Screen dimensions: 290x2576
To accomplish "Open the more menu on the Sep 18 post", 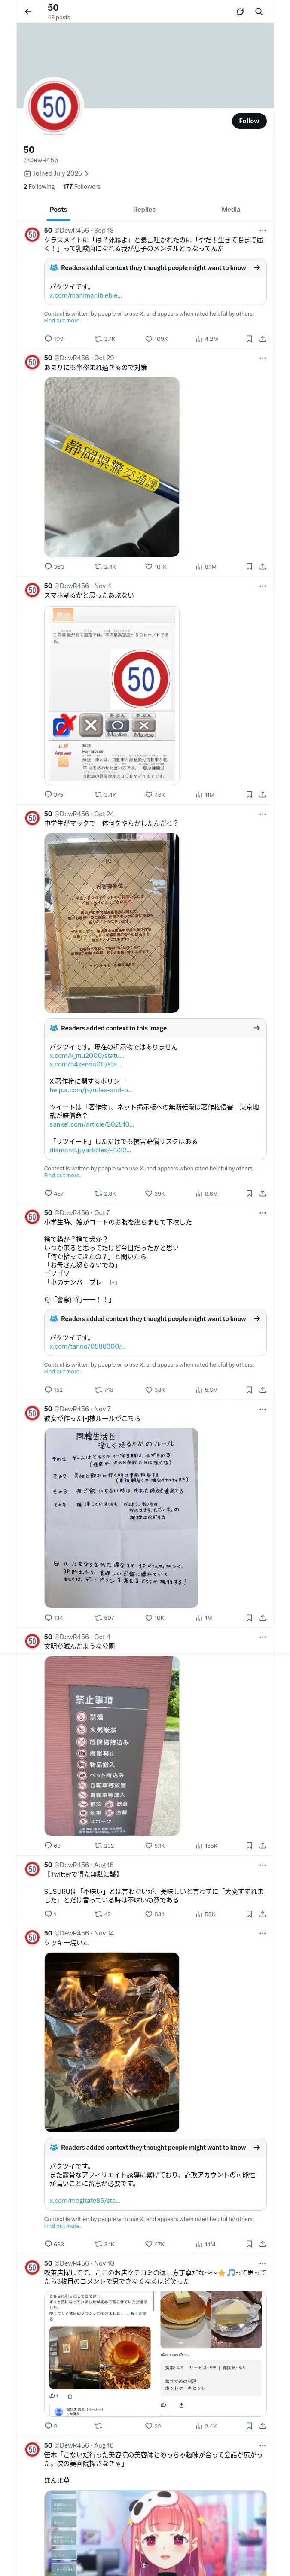I will coord(263,230).
